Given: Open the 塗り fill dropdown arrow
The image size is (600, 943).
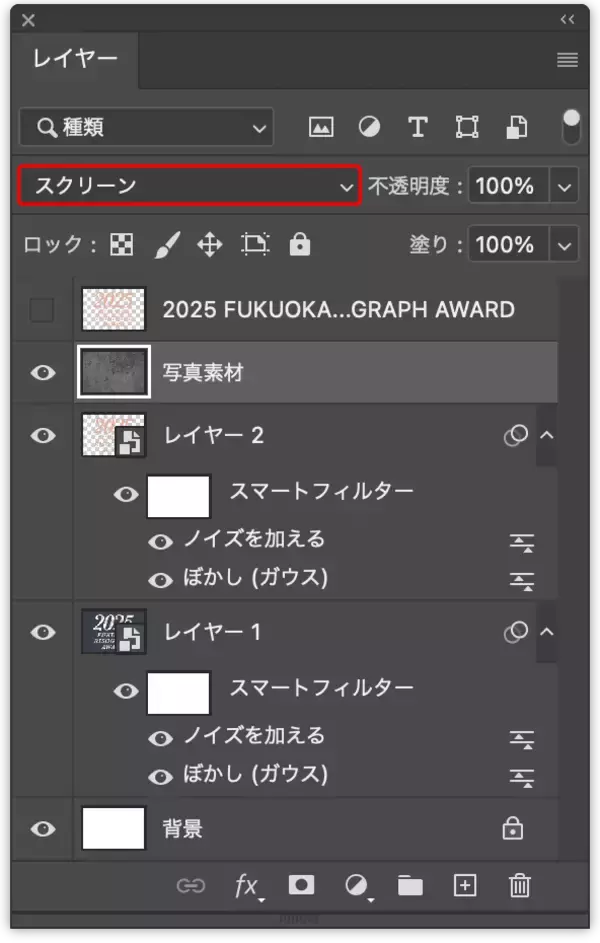Looking at the screenshot, I should (564, 245).
